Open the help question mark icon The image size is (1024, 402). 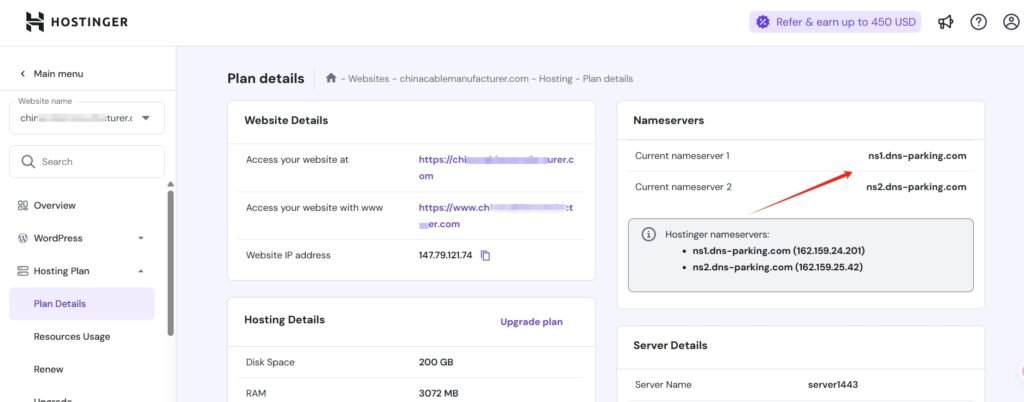[x=978, y=22]
